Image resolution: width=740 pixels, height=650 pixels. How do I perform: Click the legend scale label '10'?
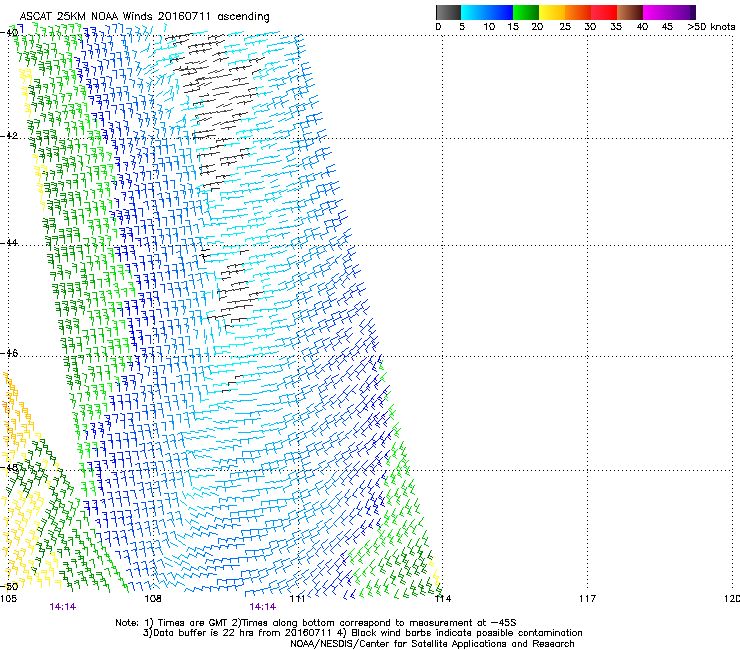pos(489,26)
